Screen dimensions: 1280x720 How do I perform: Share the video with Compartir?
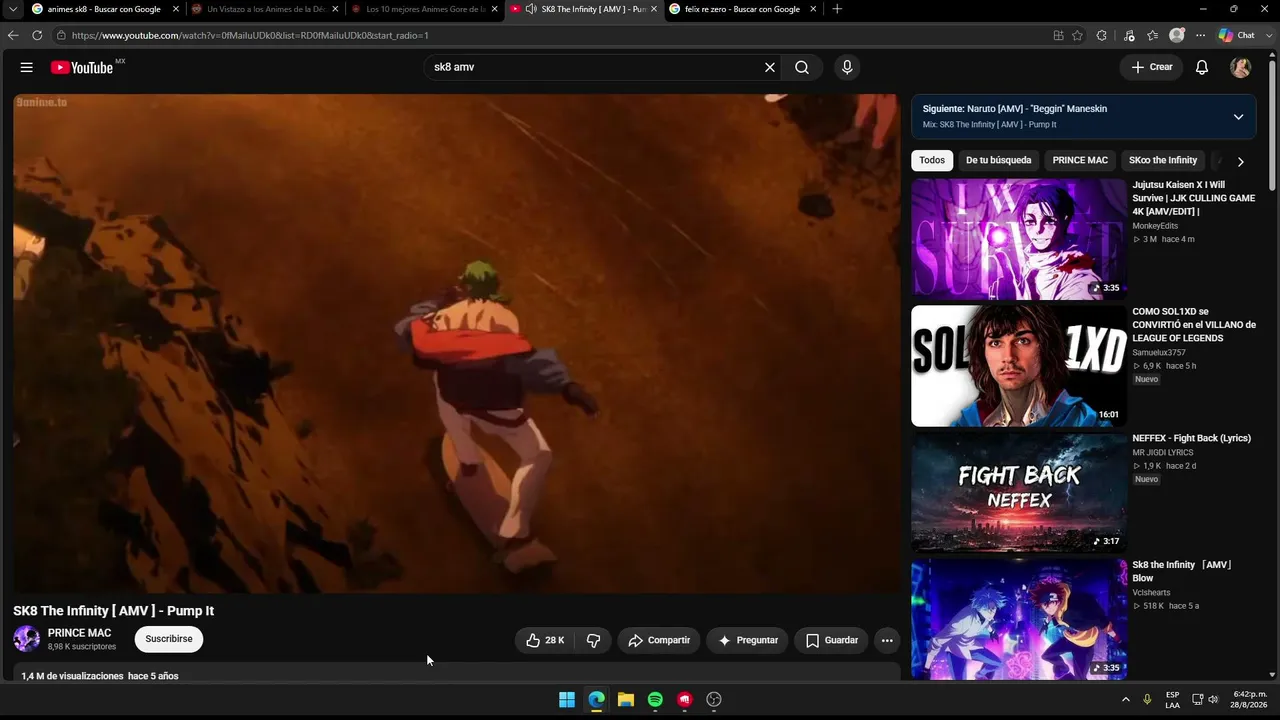pos(659,640)
